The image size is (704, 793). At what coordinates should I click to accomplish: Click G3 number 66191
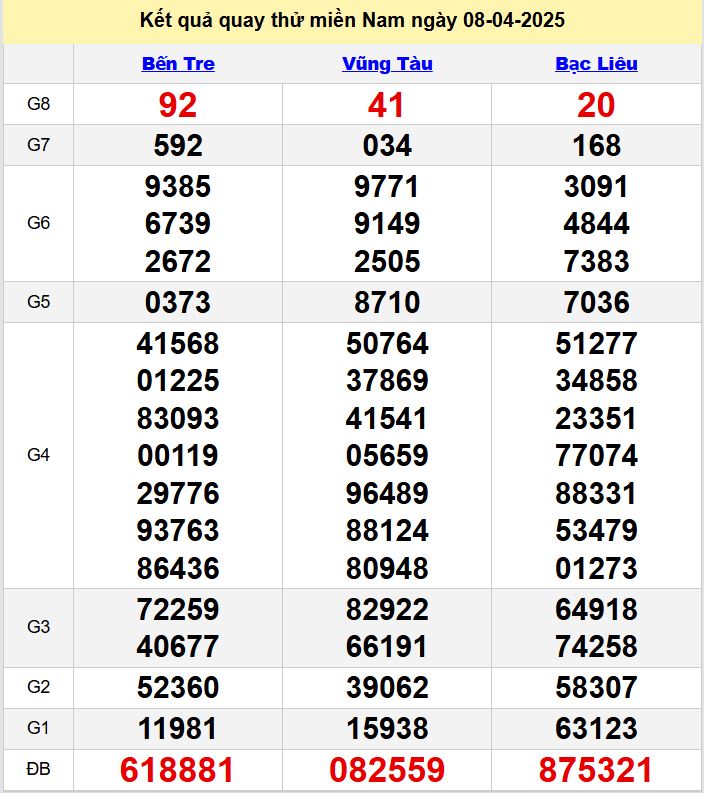coord(386,646)
